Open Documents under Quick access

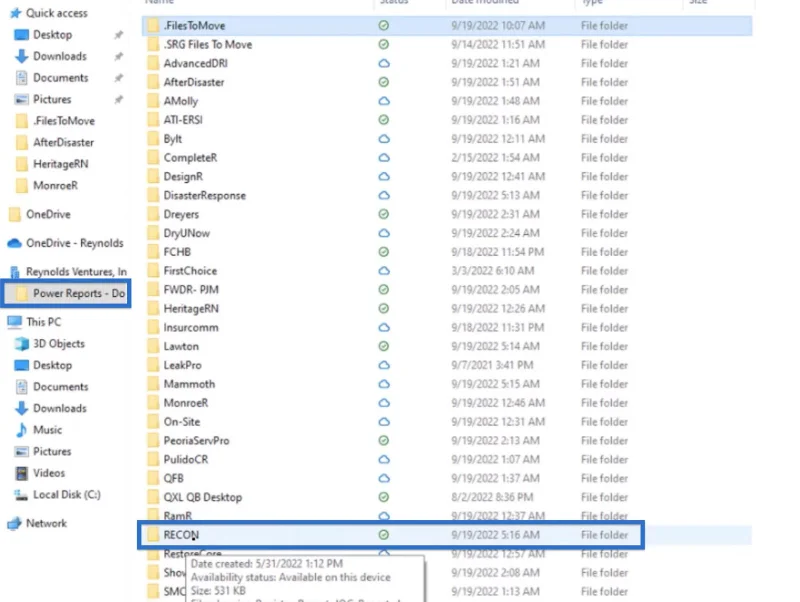point(52,78)
